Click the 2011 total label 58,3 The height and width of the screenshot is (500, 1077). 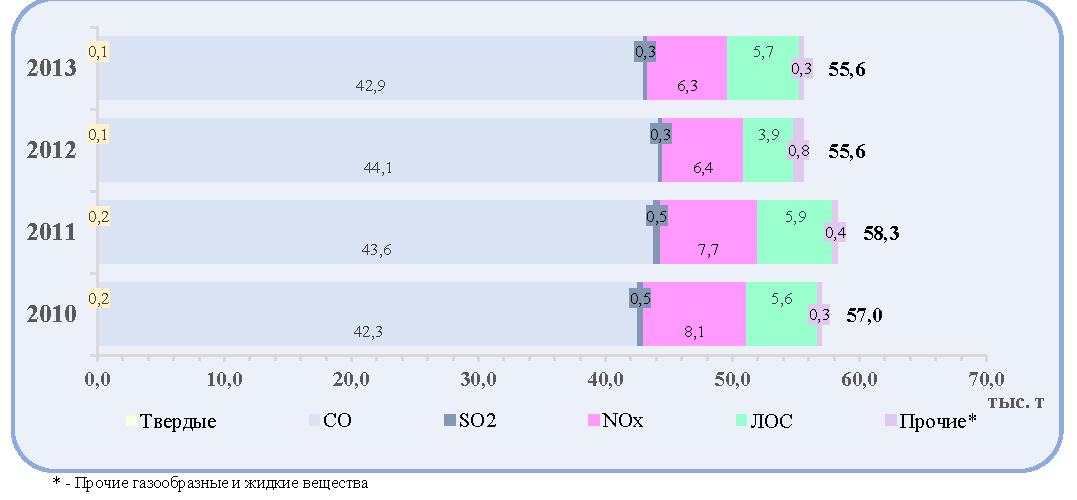tap(881, 234)
